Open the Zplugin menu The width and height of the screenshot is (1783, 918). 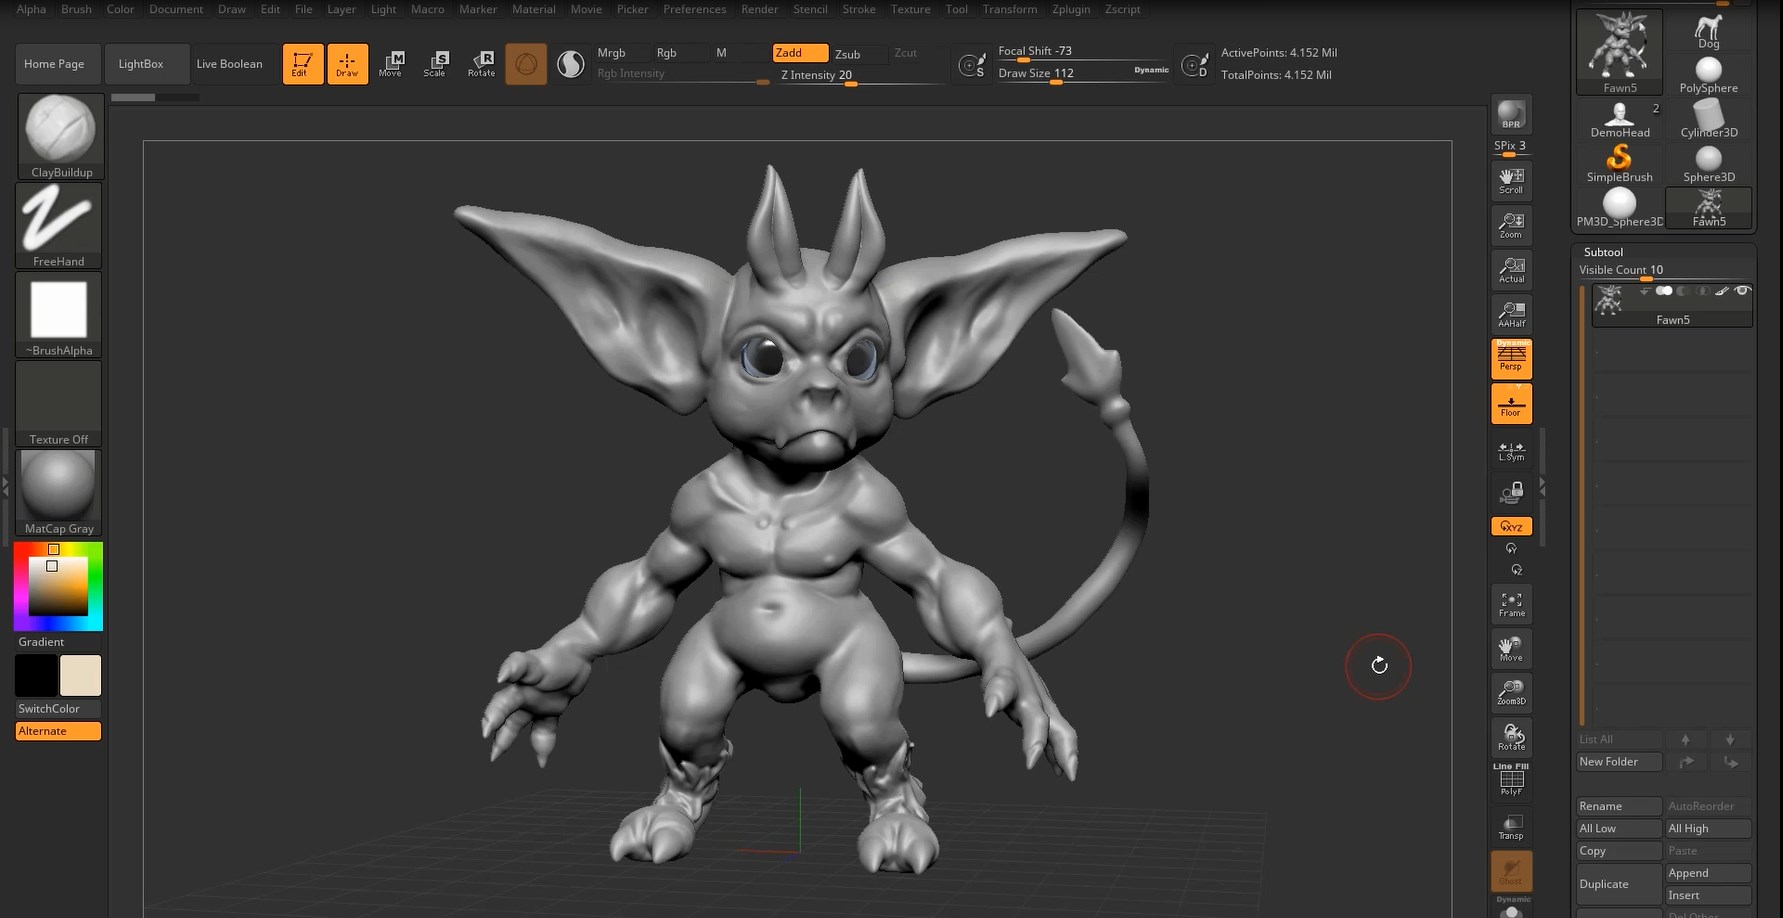(1071, 9)
